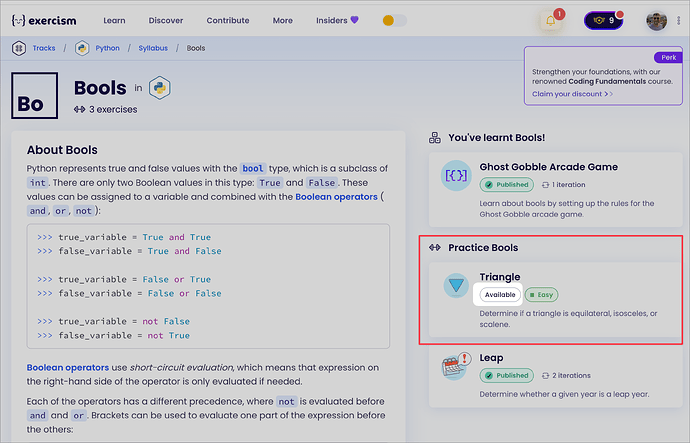Image resolution: width=690 pixels, height=443 pixels.
Task: Click the Triangle exercise icon
Action: 456,285
